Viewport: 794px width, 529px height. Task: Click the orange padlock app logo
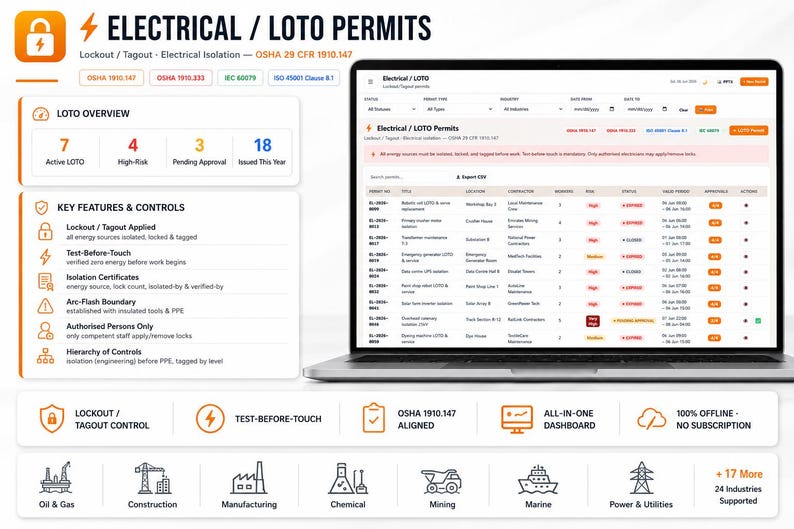[x=41, y=36]
